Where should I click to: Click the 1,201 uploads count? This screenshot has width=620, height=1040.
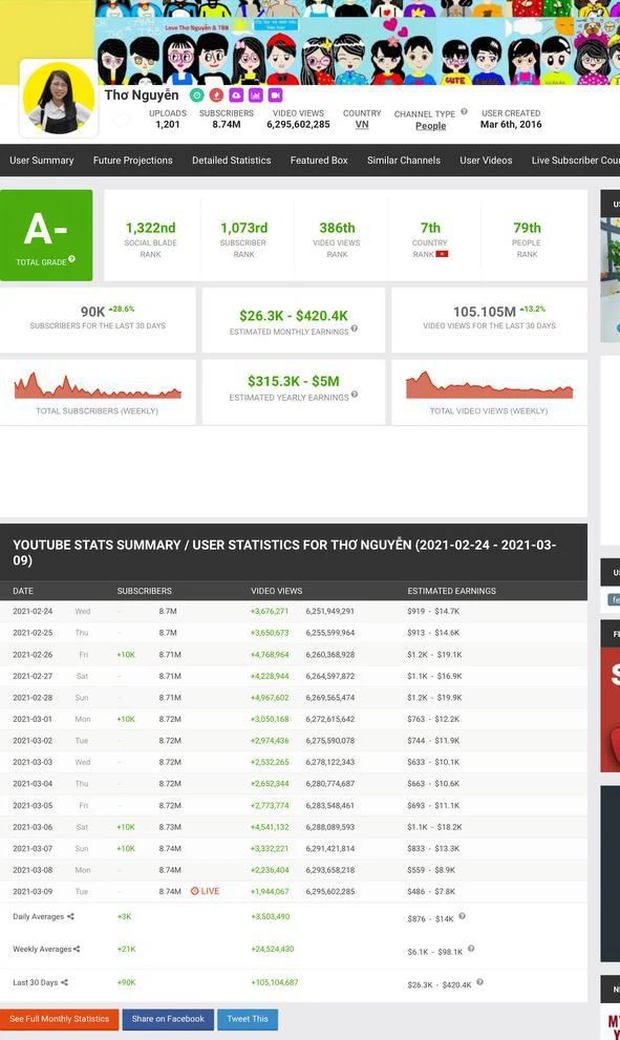coord(168,124)
